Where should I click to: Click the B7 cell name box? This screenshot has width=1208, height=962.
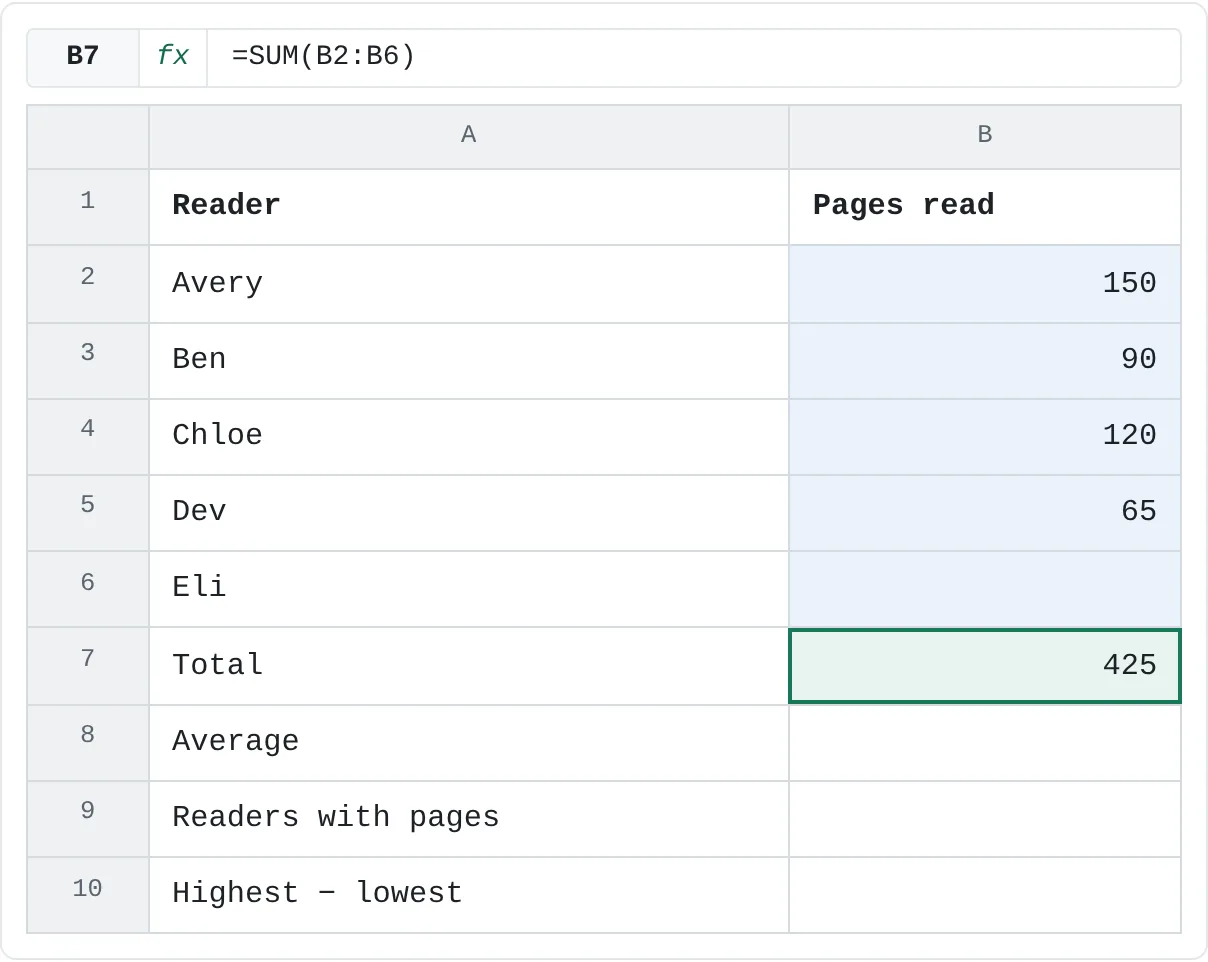coord(83,57)
